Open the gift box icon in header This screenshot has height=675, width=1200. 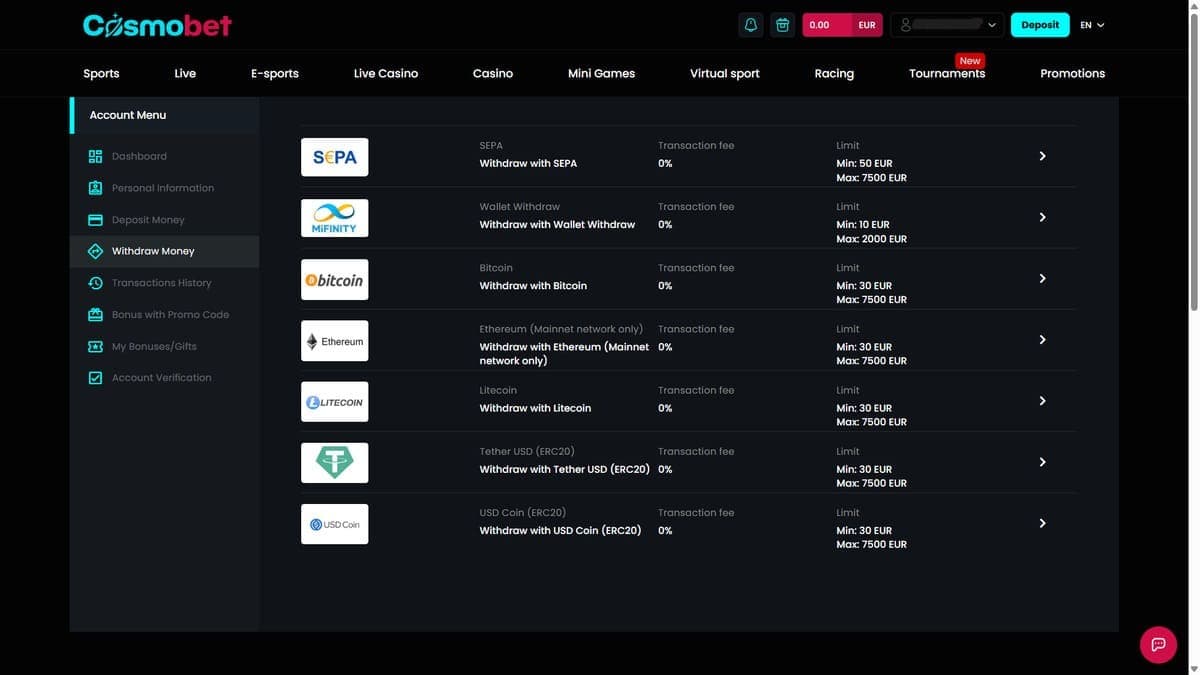(x=783, y=25)
